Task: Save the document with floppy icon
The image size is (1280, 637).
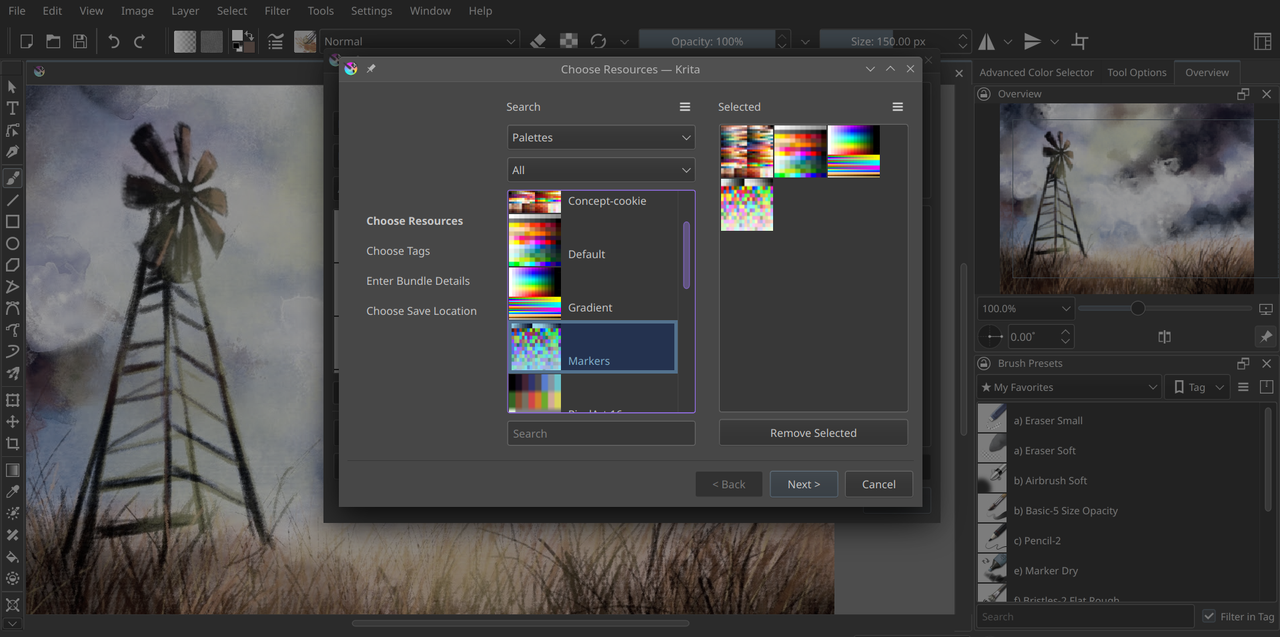Action: click(x=80, y=41)
